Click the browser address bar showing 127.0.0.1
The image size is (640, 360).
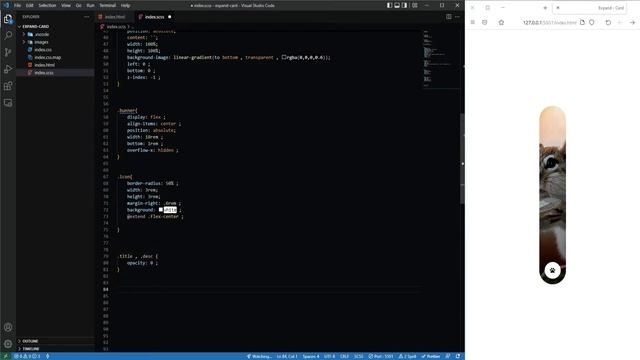pos(549,22)
